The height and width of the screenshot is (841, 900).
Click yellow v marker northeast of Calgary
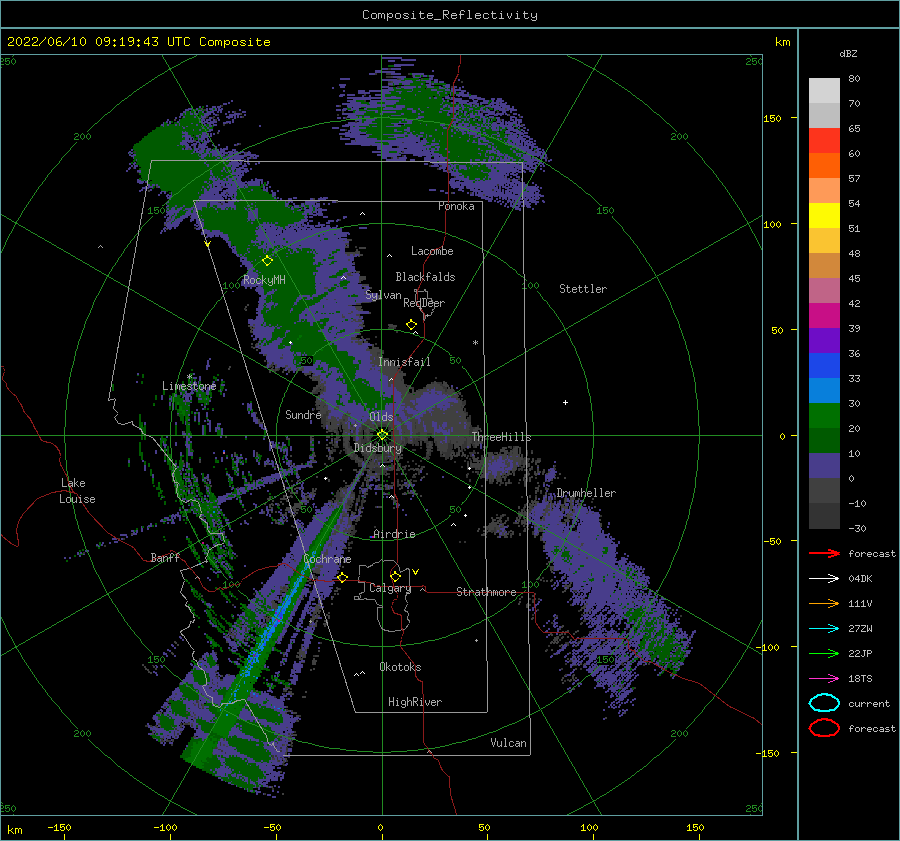pos(416,572)
